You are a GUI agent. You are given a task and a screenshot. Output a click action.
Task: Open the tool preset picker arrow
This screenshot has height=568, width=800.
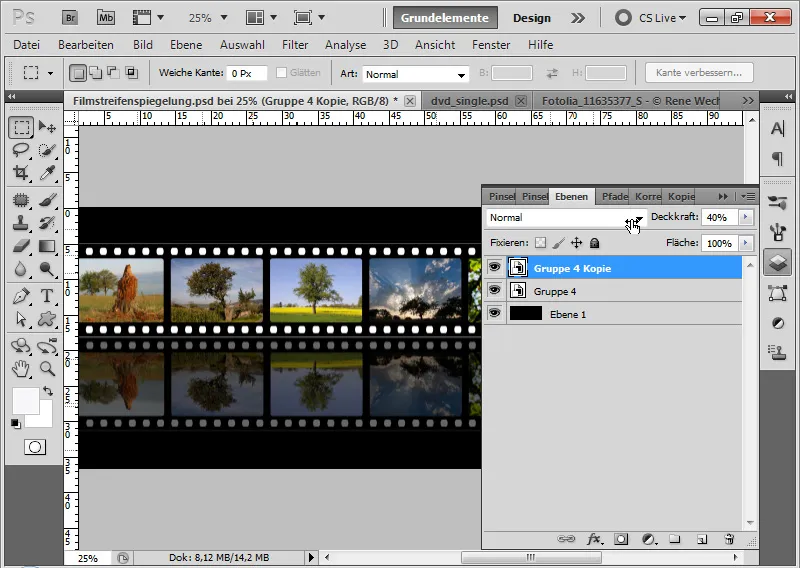50,73
